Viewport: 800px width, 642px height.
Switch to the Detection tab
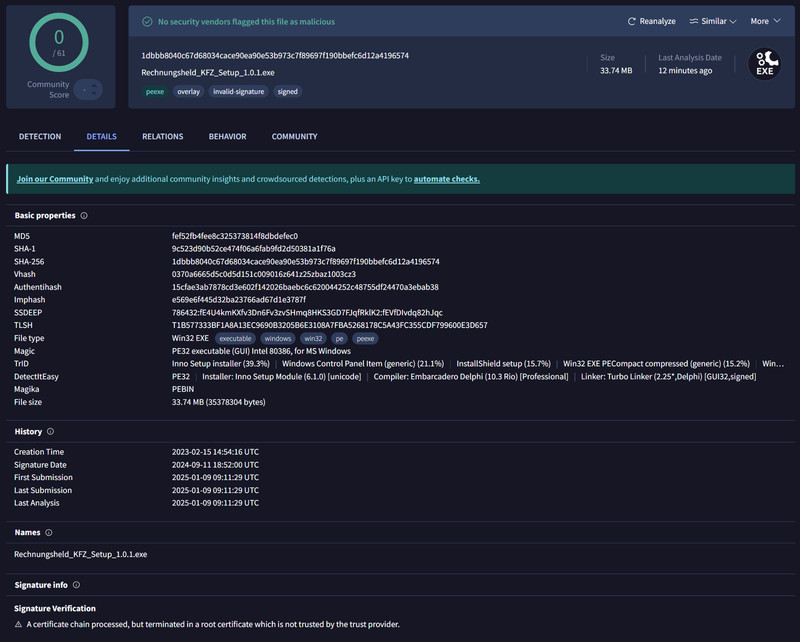pyautogui.click(x=40, y=137)
